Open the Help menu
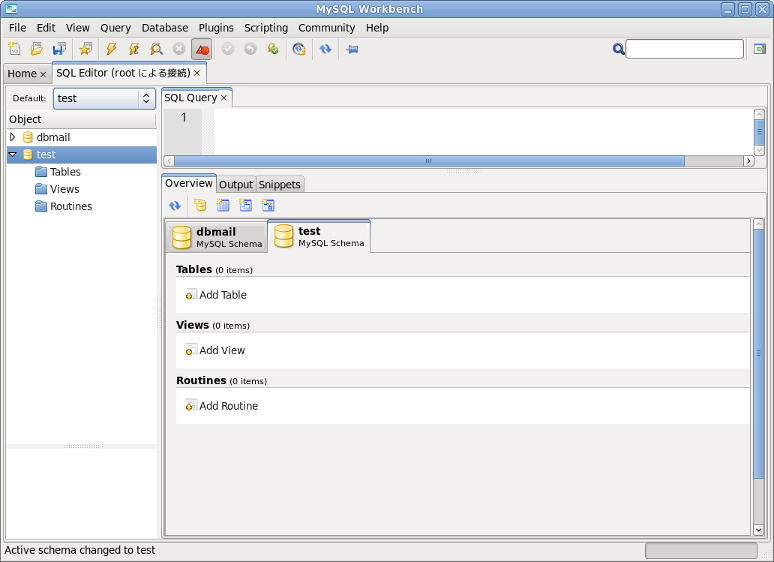774x562 pixels. tap(377, 28)
